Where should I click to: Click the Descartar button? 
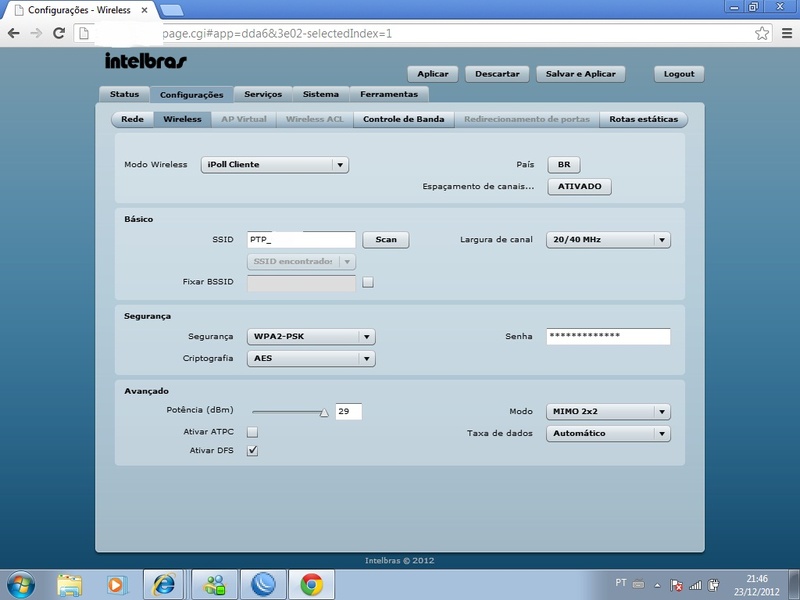pos(497,74)
